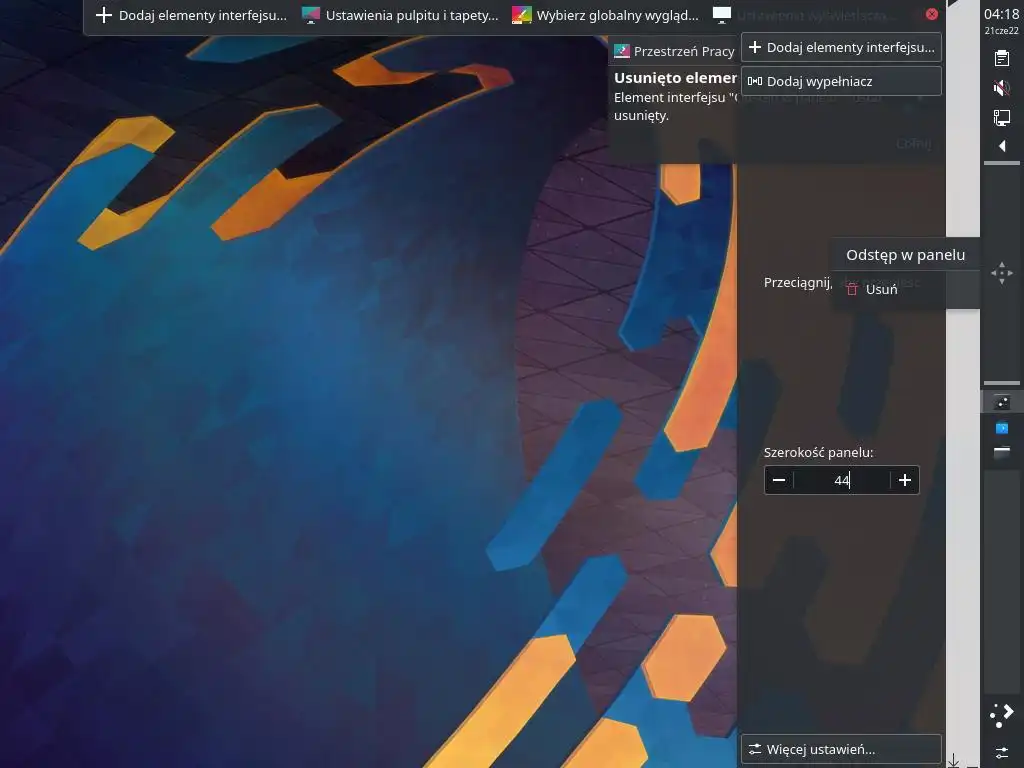This screenshot has width=1024, height=768.
Task: Open the wired network tray icon
Action: (1001, 117)
